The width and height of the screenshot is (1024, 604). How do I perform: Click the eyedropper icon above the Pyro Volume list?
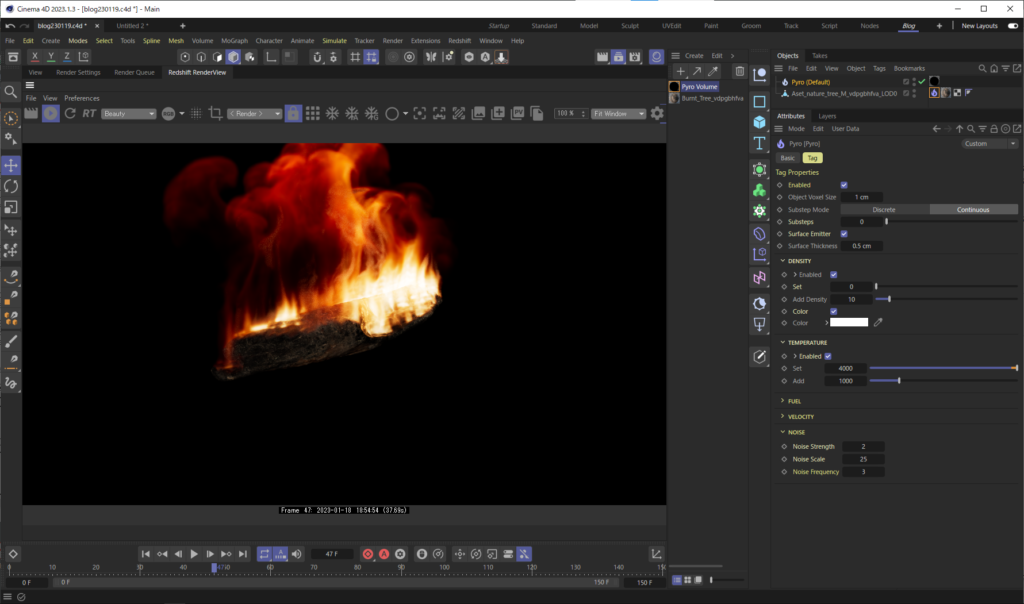point(712,71)
